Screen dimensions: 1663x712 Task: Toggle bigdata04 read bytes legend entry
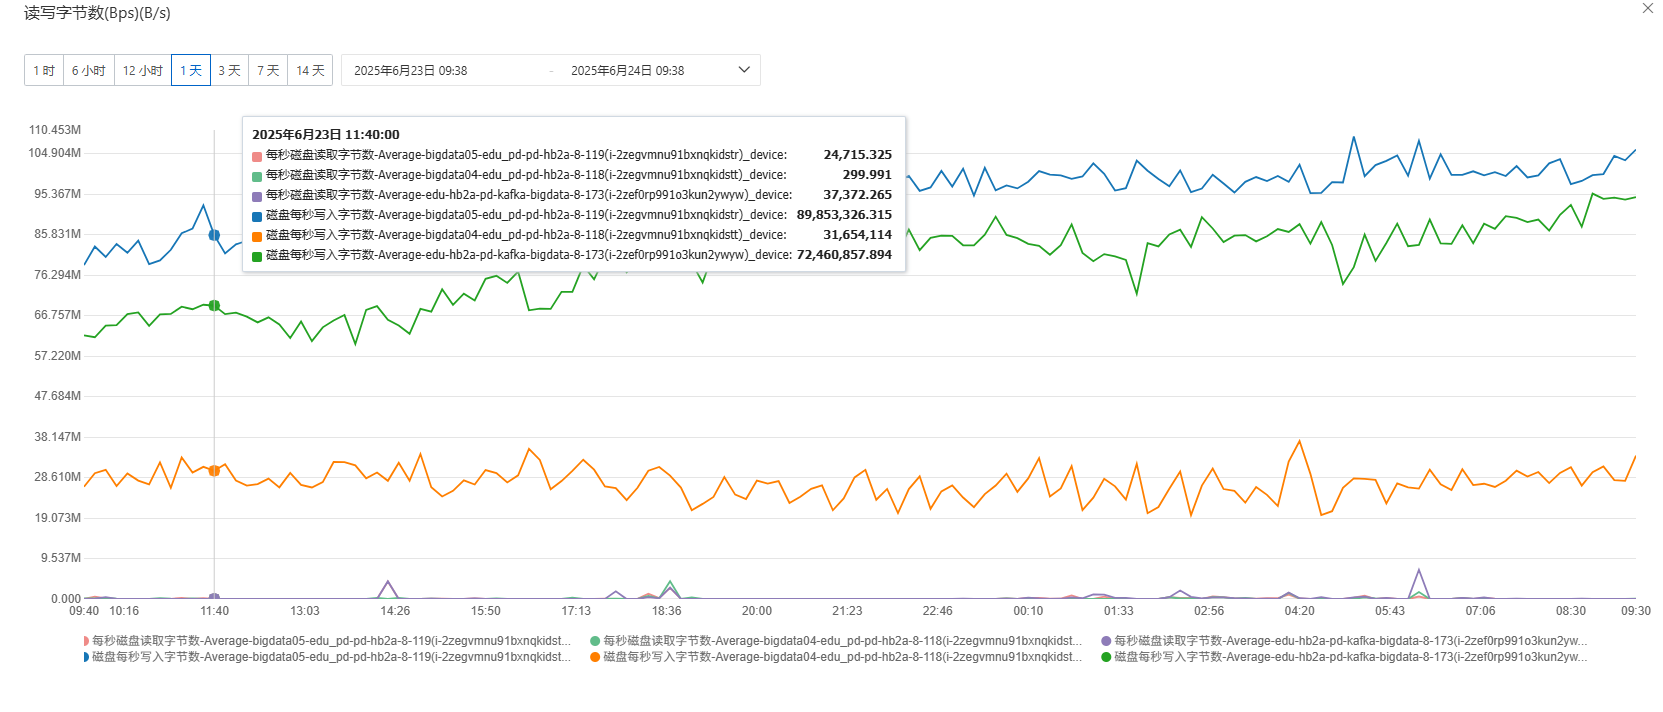836,641
